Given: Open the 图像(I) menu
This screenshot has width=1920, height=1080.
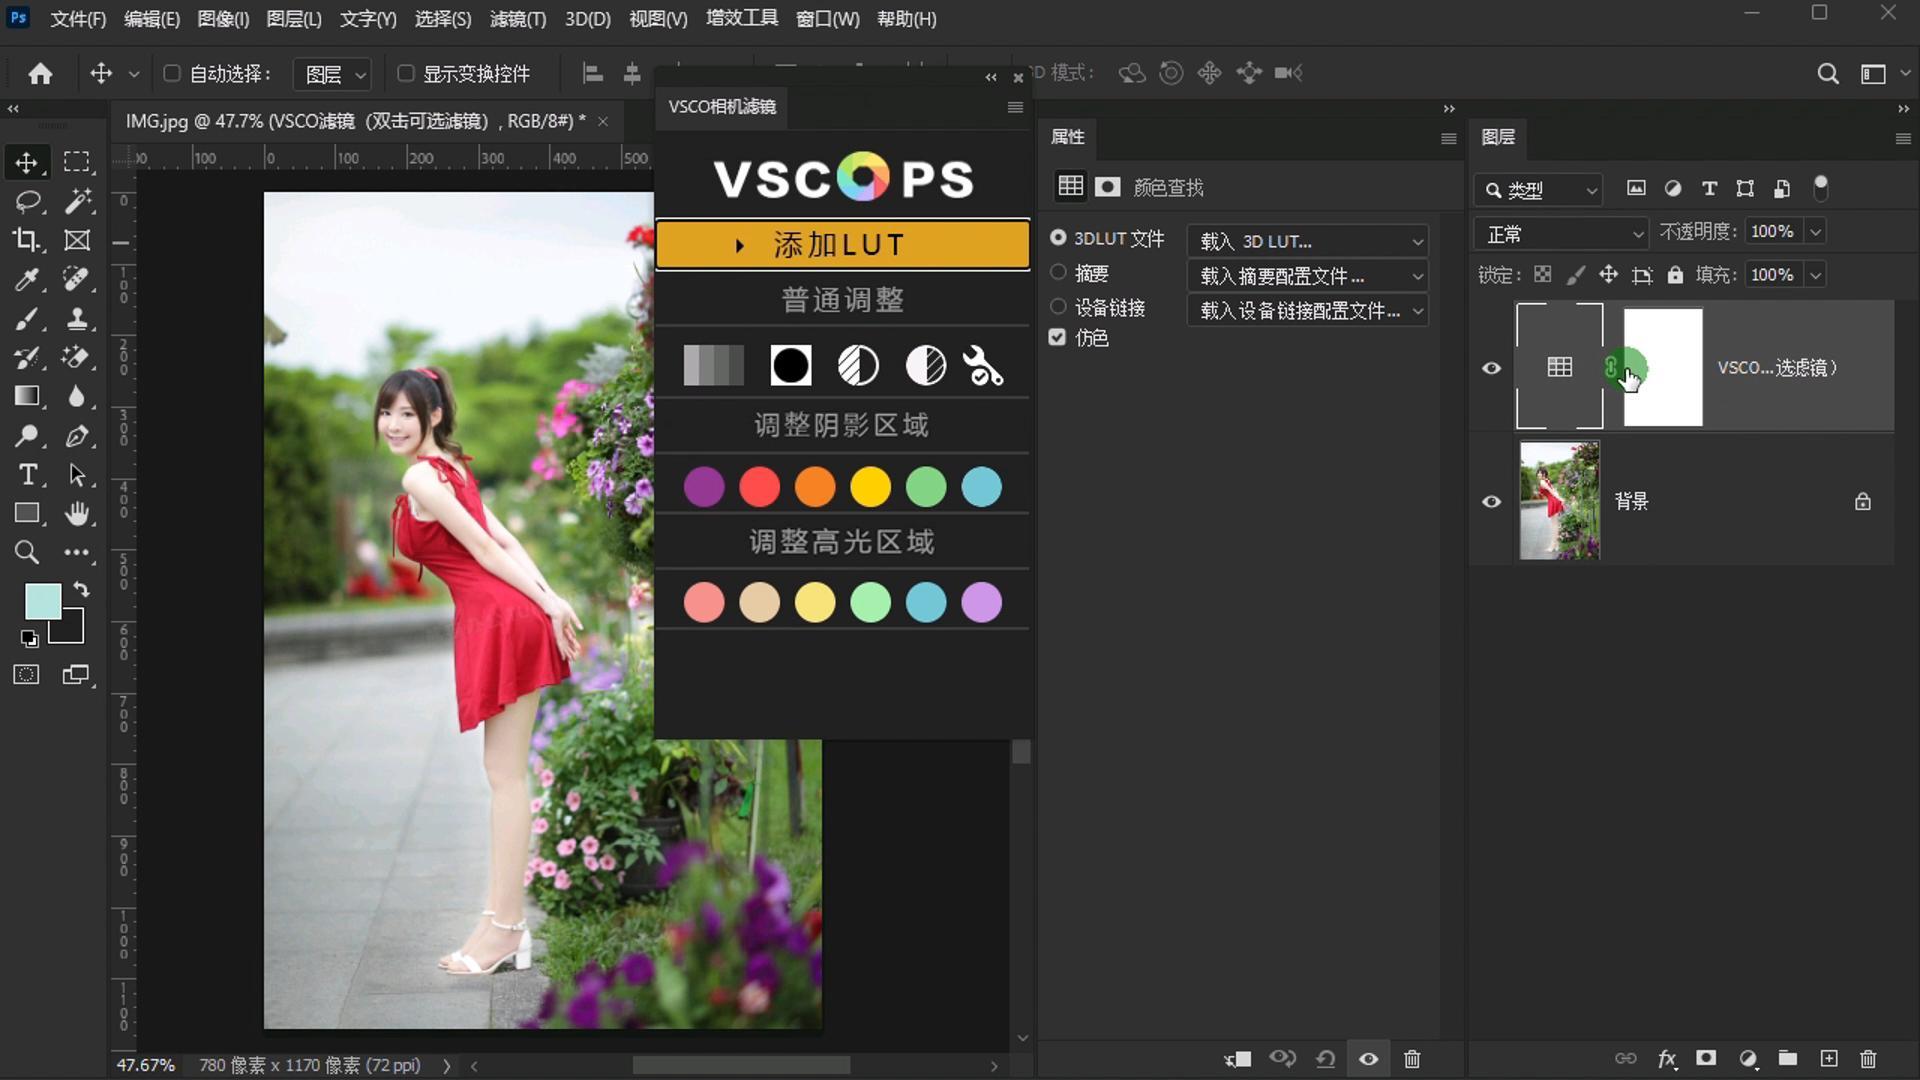Looking at the screenshot, I should [x=223, y=19].
